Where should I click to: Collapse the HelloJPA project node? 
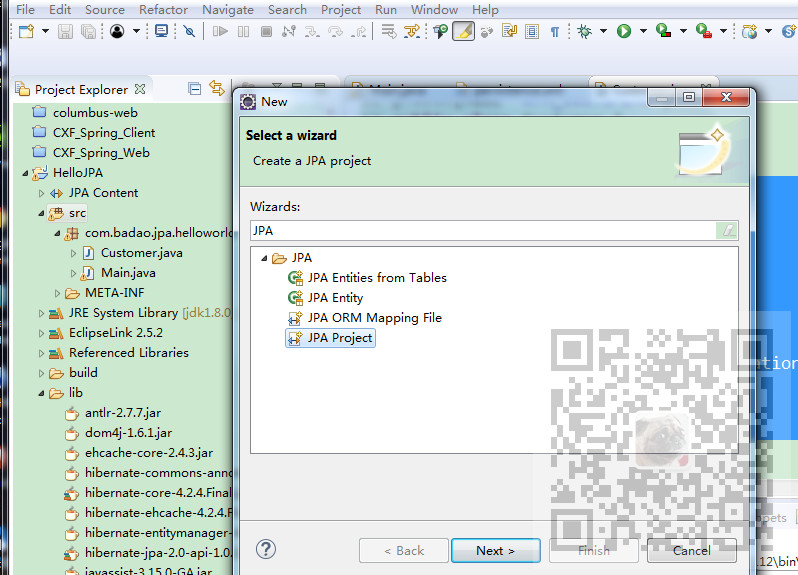(25, 174)
